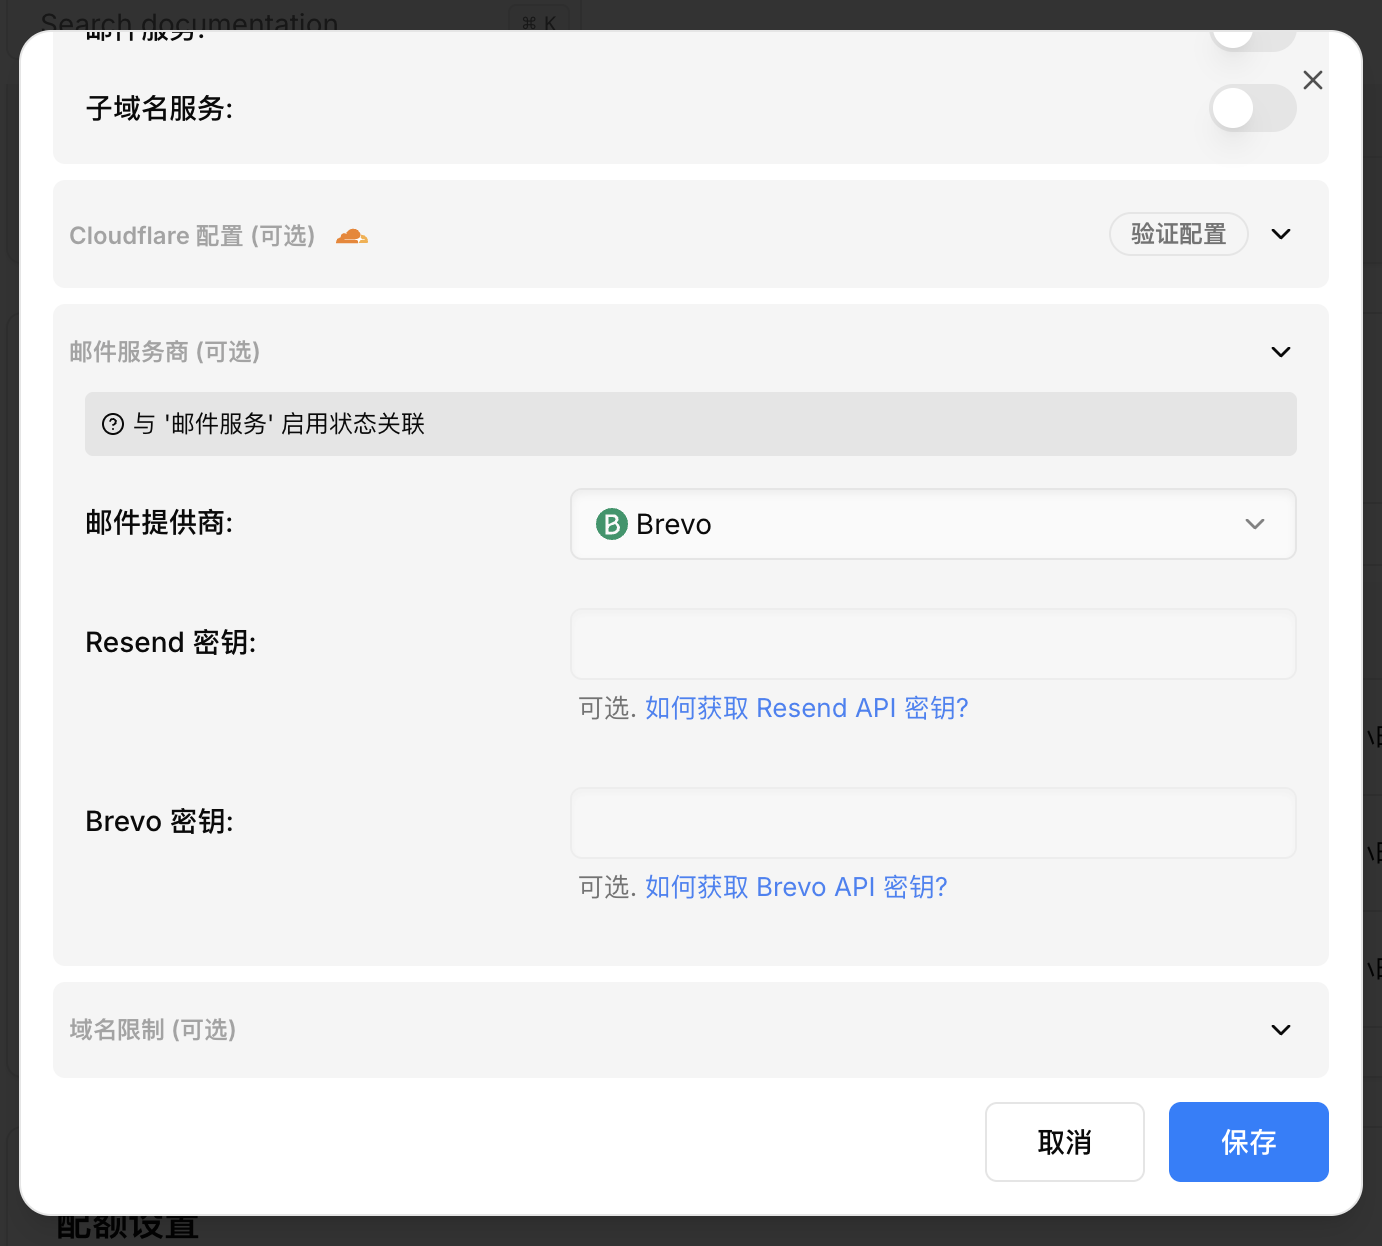Screen dimensions: 1382x1246
Task: Open 如何获取 Resend API 密钥 link
Action: [x=806, y=708]
